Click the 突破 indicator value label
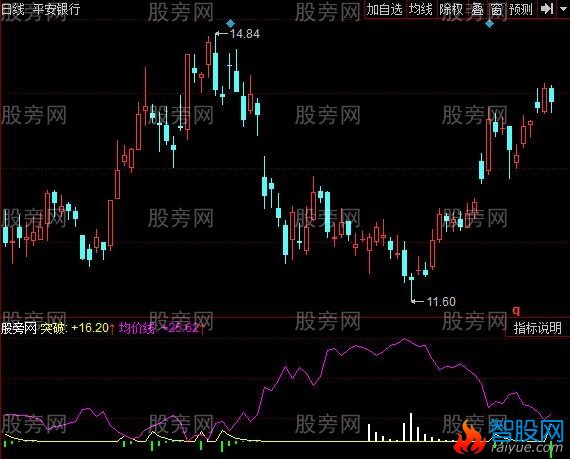 pyautogui.click(x=75, y=328)
